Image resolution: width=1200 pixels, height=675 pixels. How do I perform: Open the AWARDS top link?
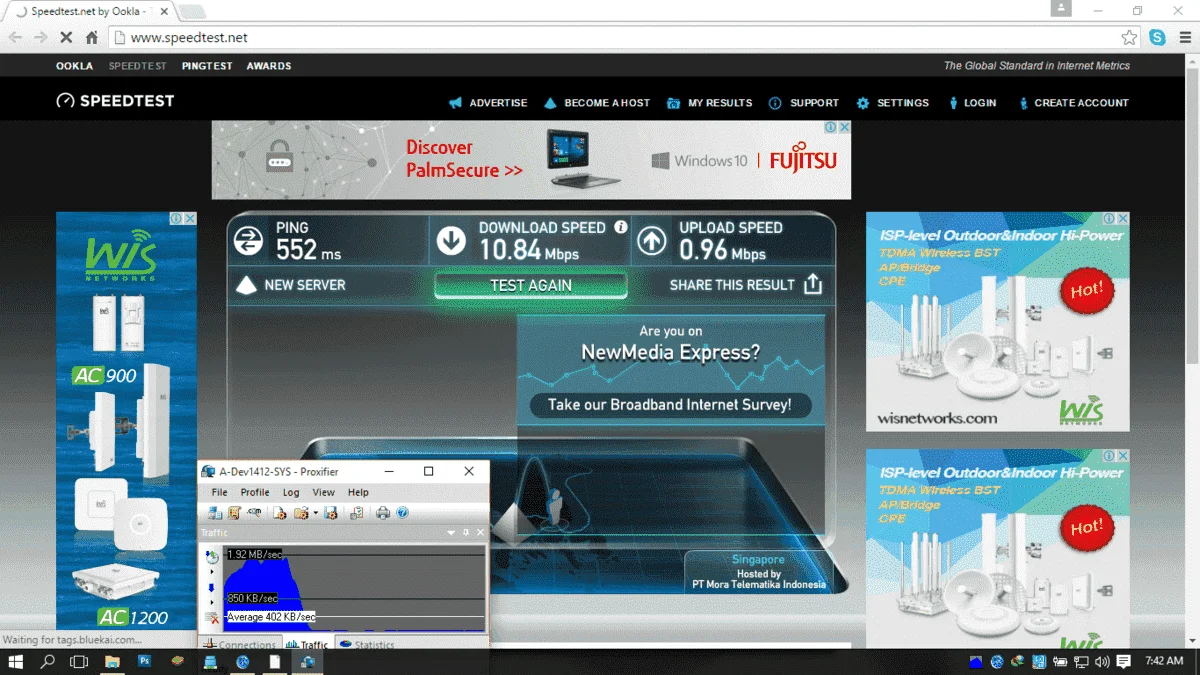click(269, 66)
